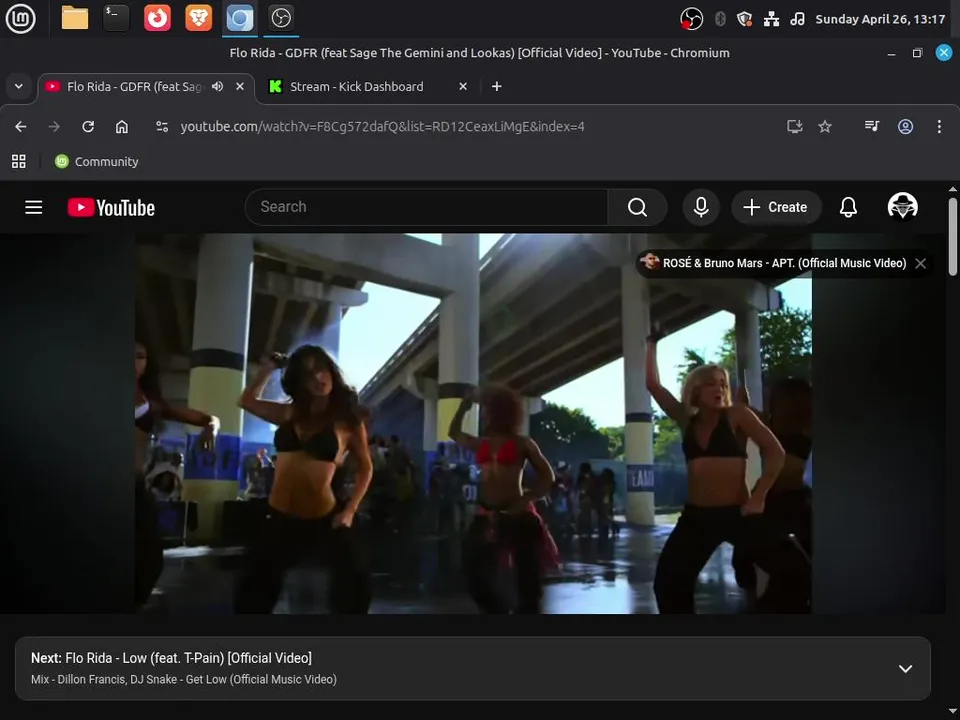Open the ROSÉ & Bruno Mars APT. suggestion
Image resolution: width=960 pixels, height=720 pixels.
773,263
